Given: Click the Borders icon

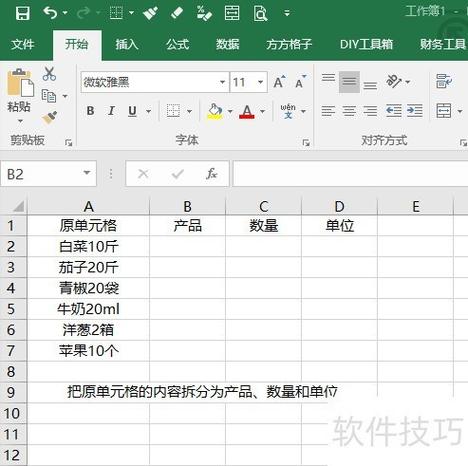Looking at the screenshot, I should 173,111.
